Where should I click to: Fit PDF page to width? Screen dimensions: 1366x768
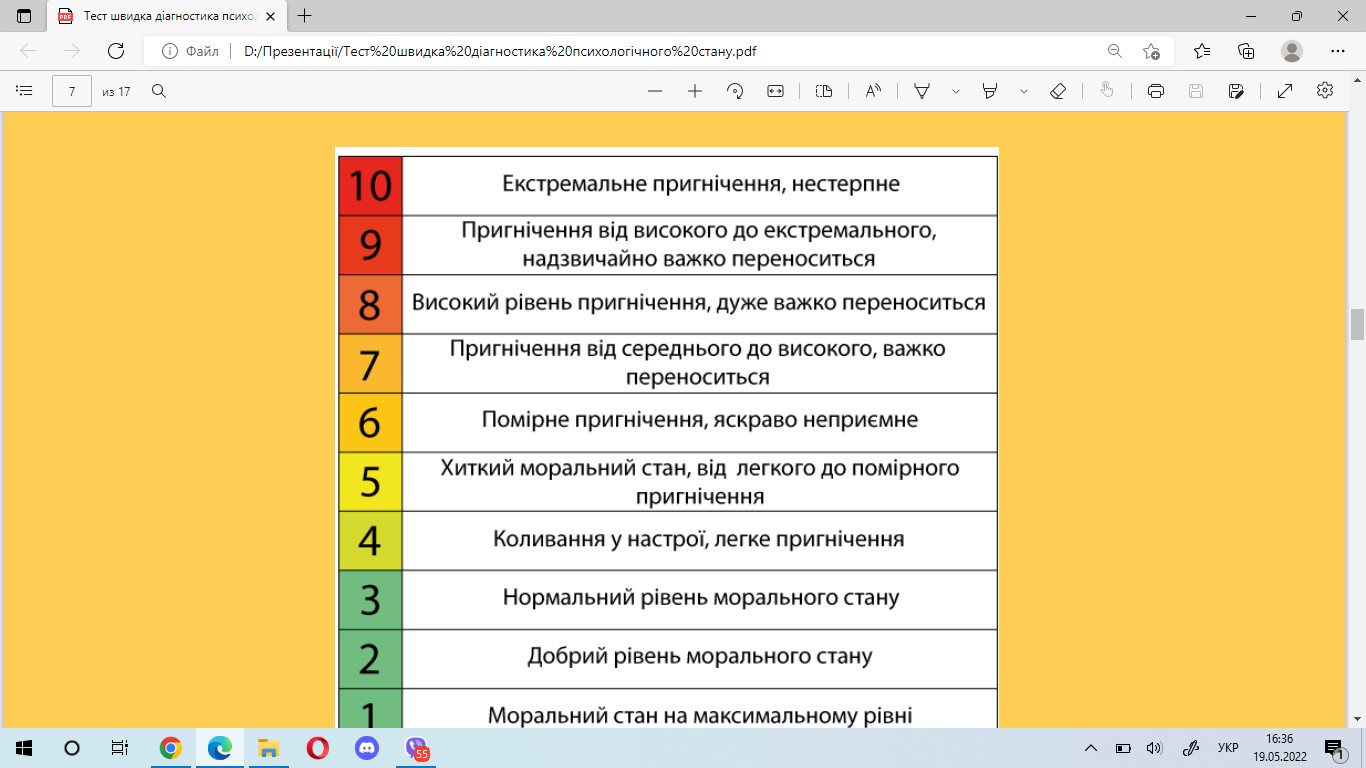[775, 91]
